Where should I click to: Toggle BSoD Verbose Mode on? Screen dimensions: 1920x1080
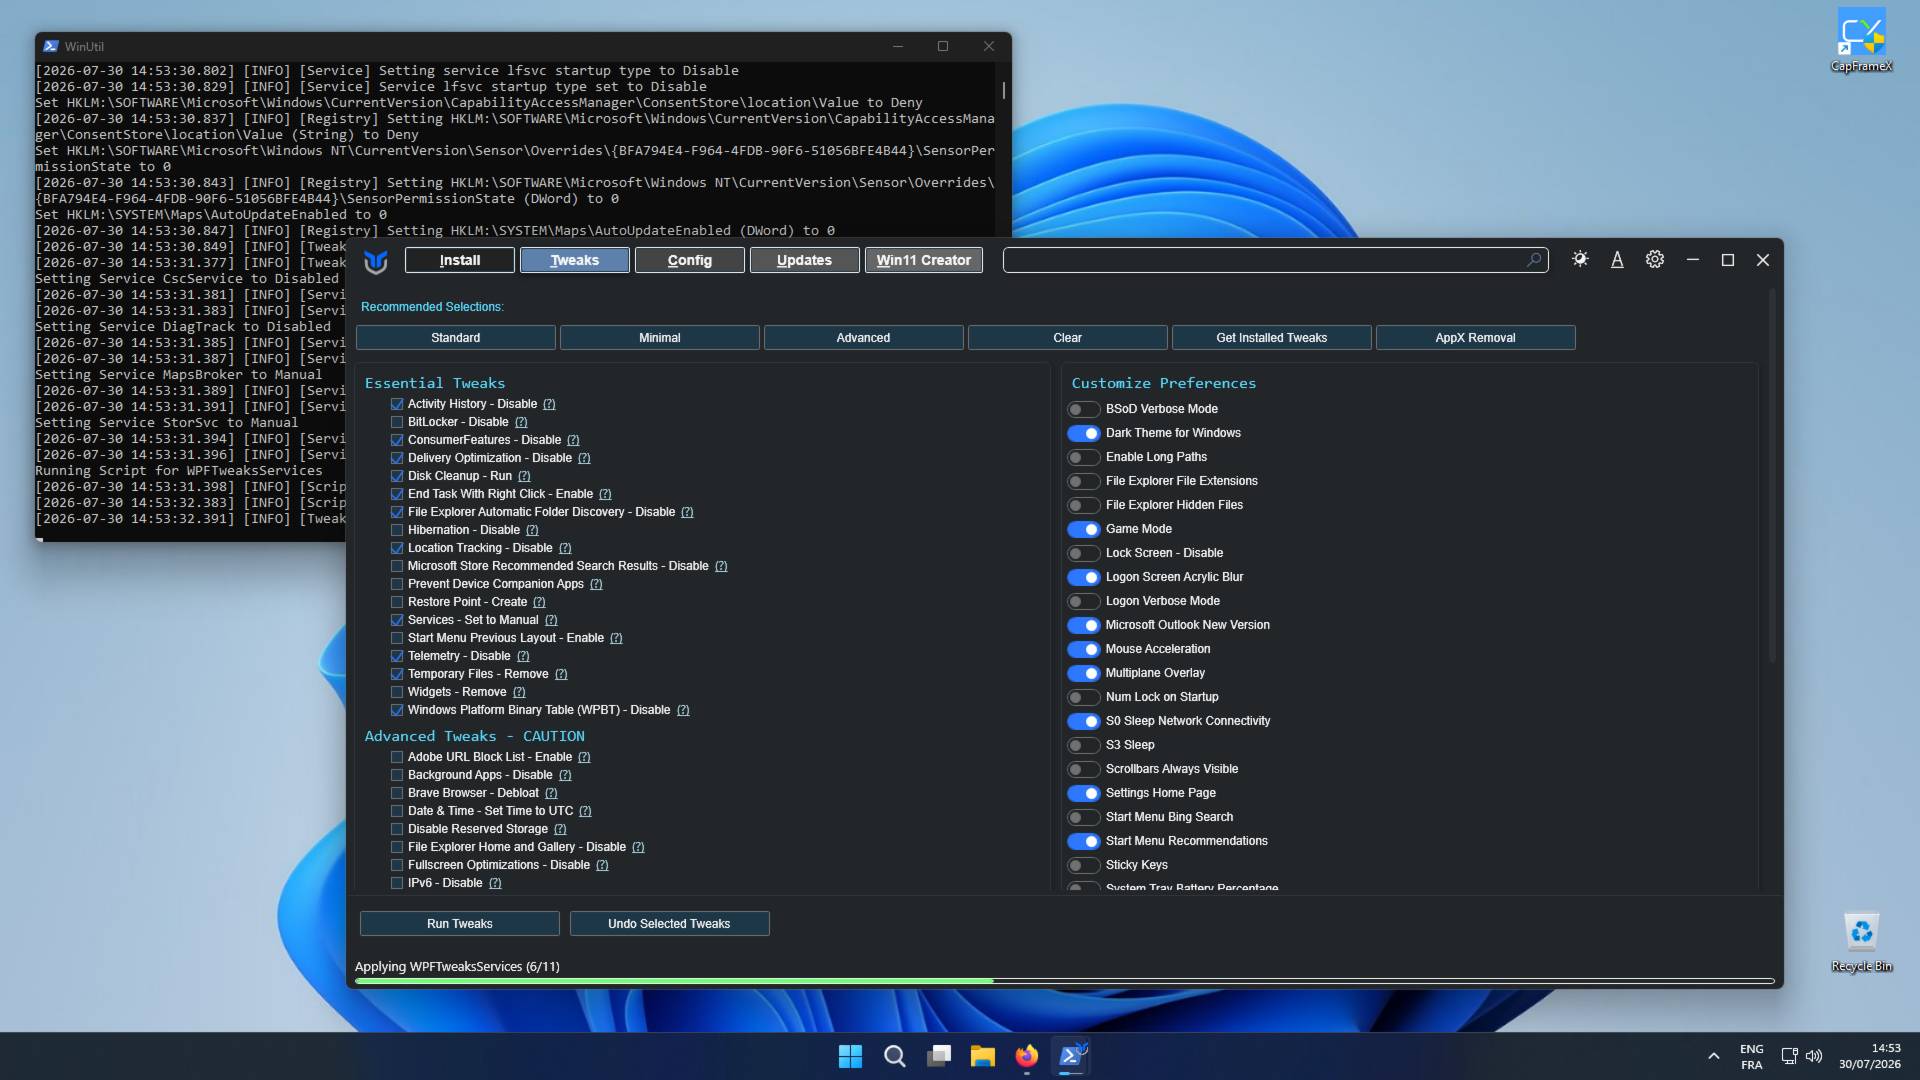pyautogui.click(x=1083, y=409)
